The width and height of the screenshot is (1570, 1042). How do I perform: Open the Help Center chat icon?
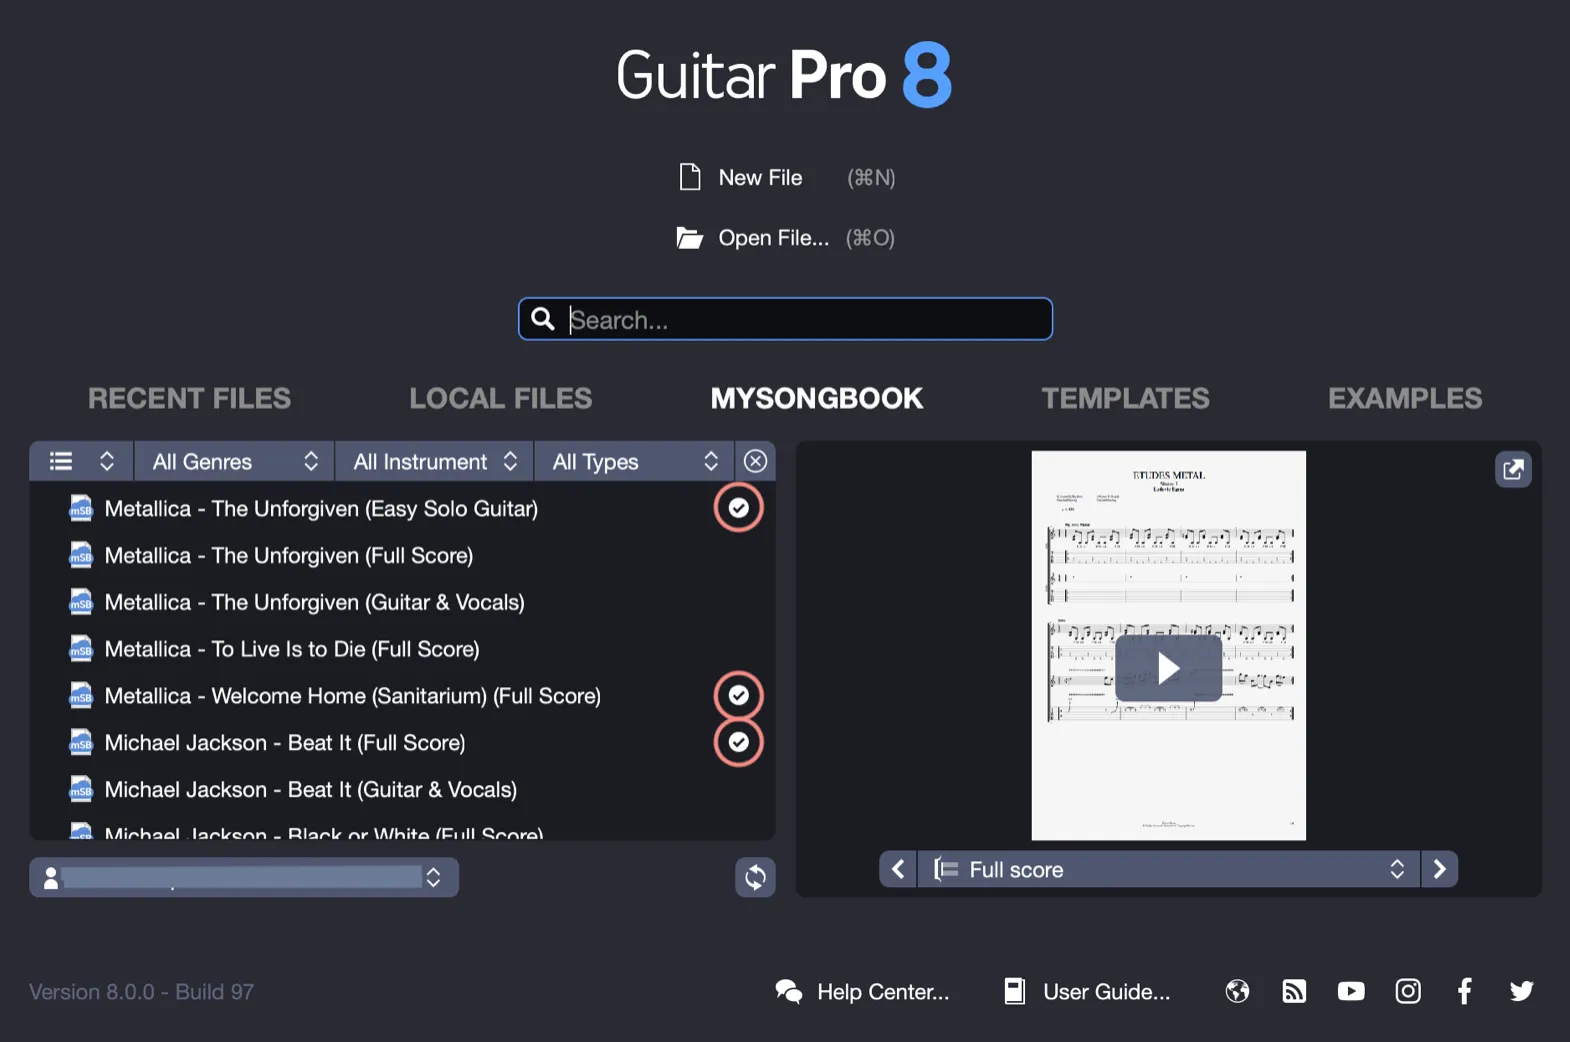(789, 991)
